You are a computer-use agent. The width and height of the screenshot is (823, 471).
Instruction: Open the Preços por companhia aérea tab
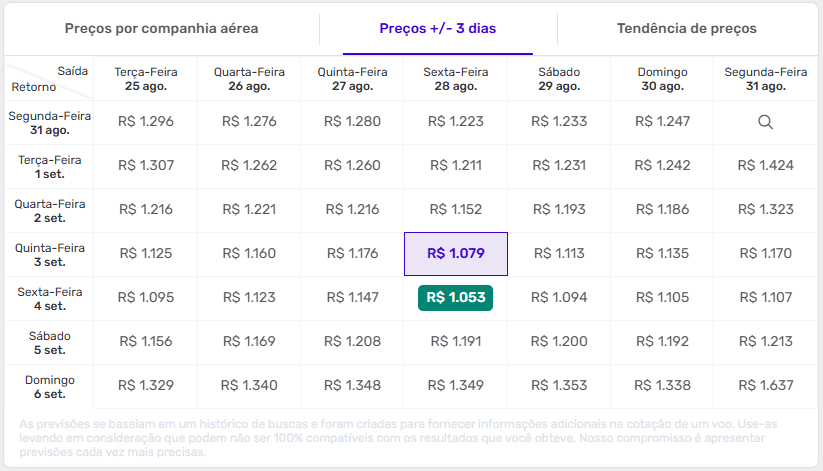(161, 28)
